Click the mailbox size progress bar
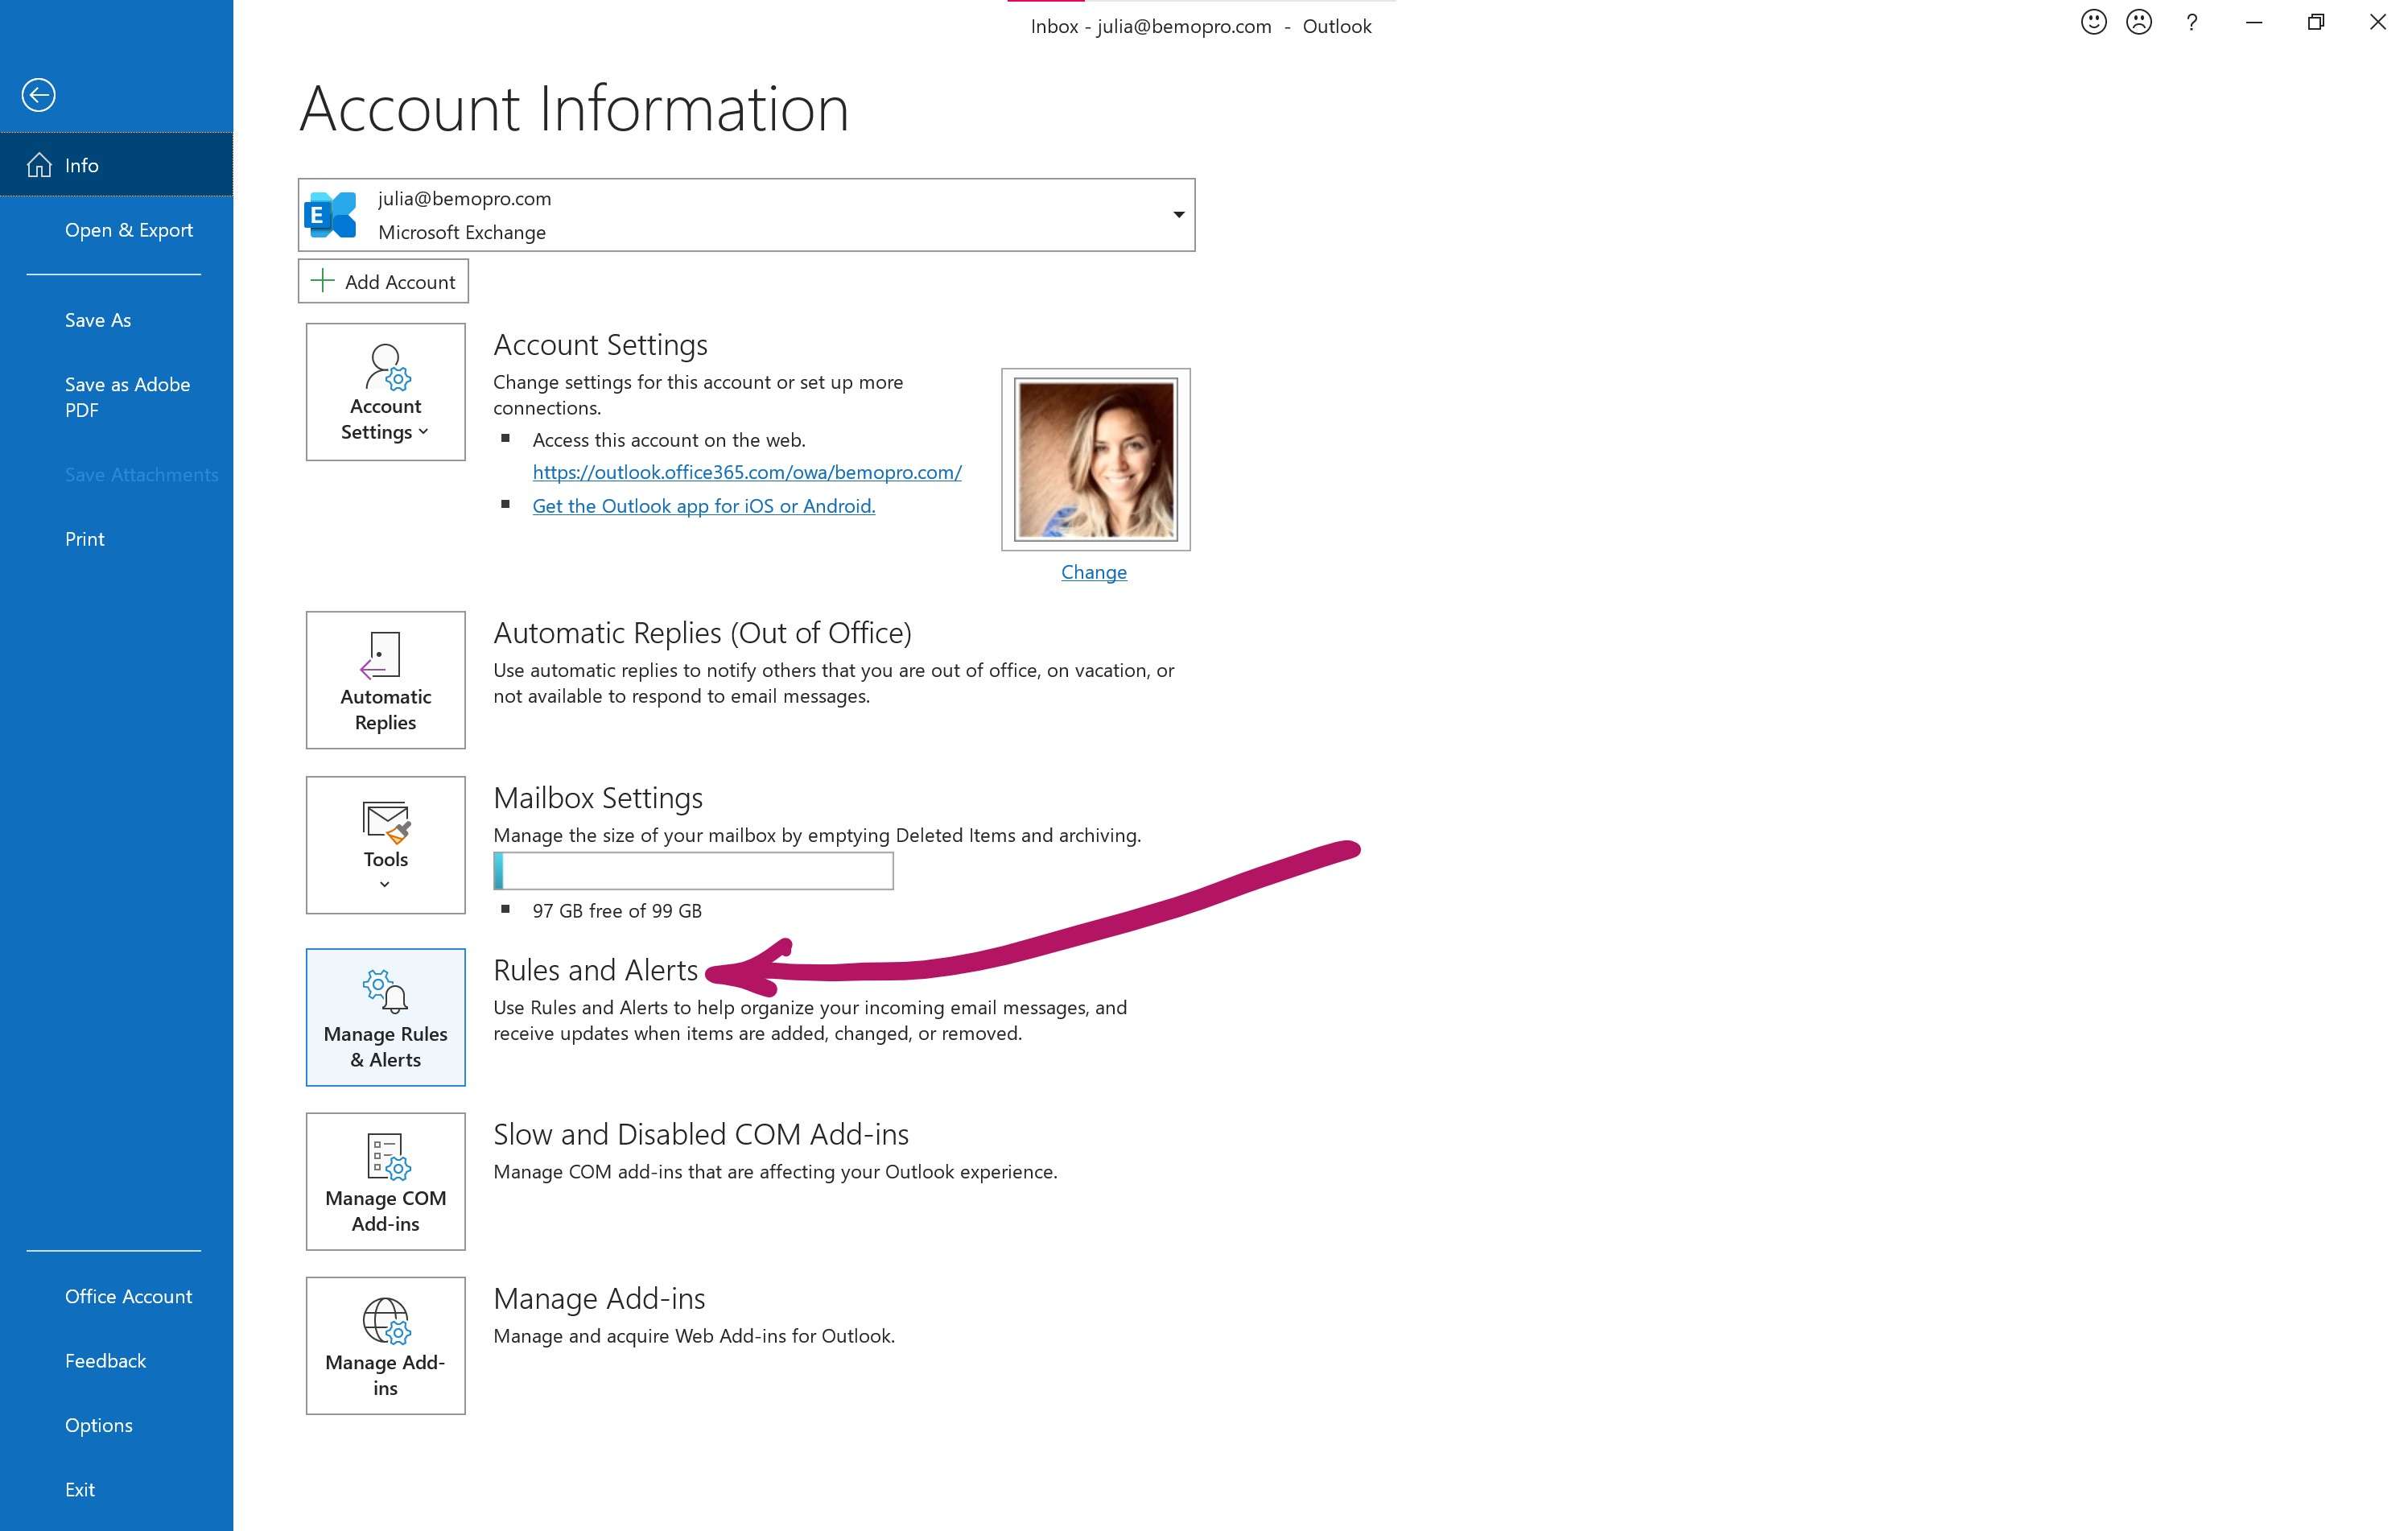2408x1531 pixels. pos(693,871)
